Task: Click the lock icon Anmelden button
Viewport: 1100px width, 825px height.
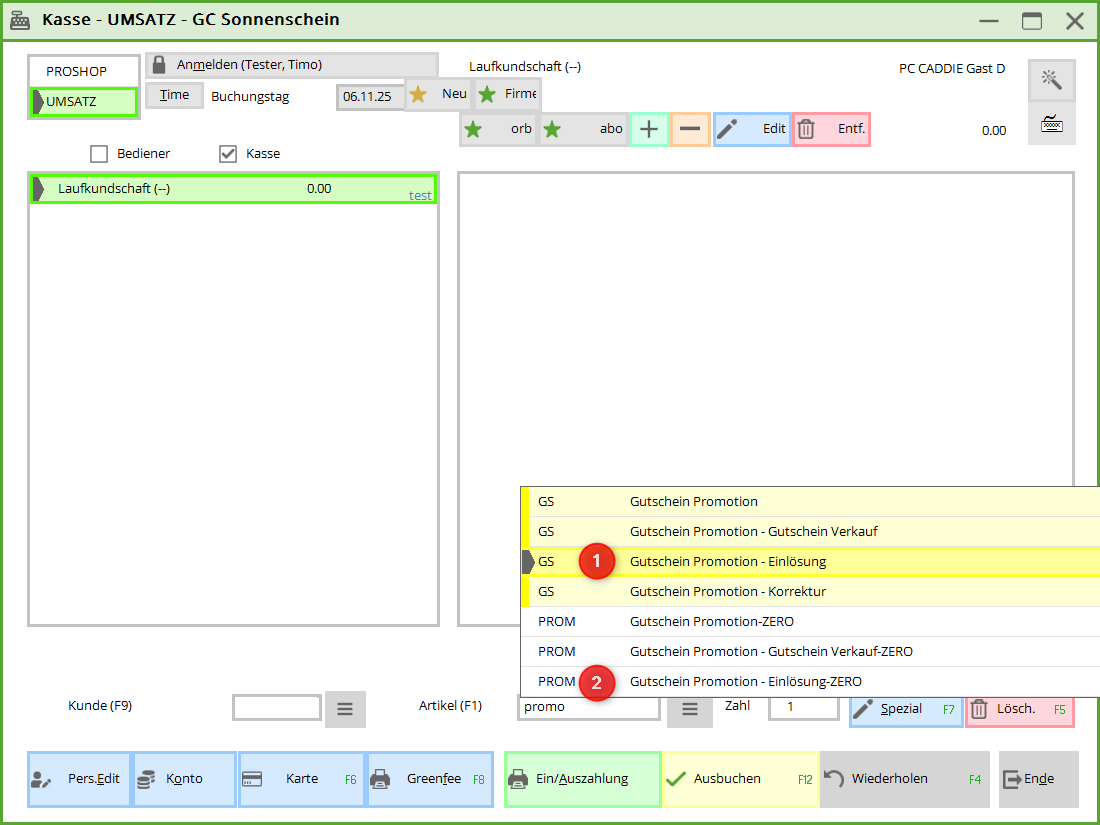Action: click(291, 65)
